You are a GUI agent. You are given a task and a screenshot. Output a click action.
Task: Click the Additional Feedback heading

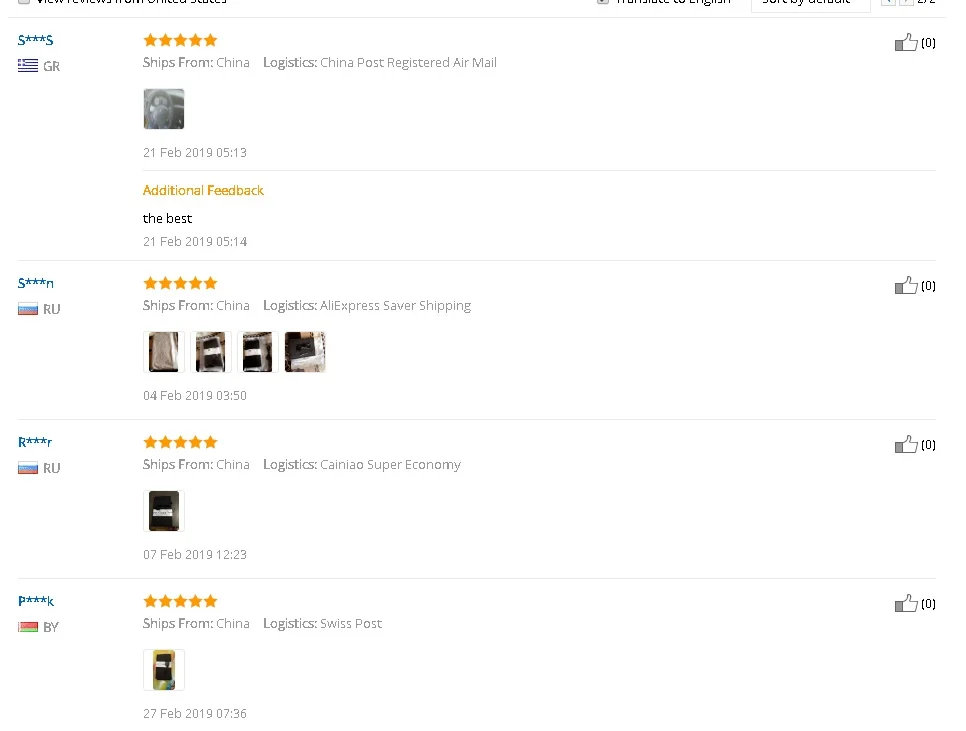pyautogui.click(x=203, y=190)
